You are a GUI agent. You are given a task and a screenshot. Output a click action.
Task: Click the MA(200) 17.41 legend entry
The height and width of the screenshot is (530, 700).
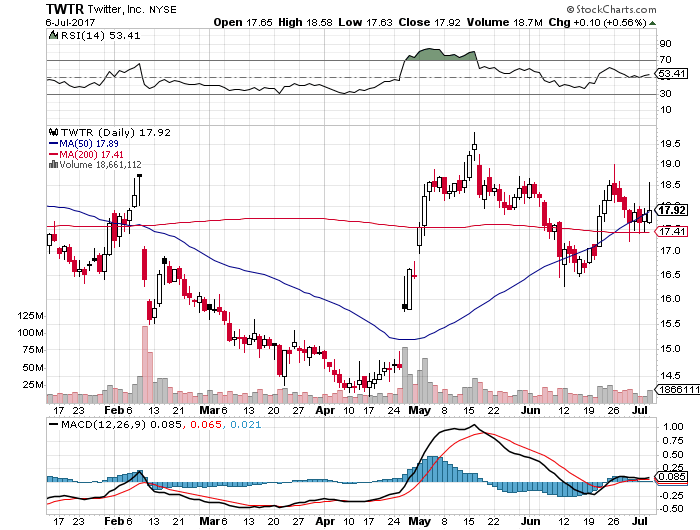point(86,154)
